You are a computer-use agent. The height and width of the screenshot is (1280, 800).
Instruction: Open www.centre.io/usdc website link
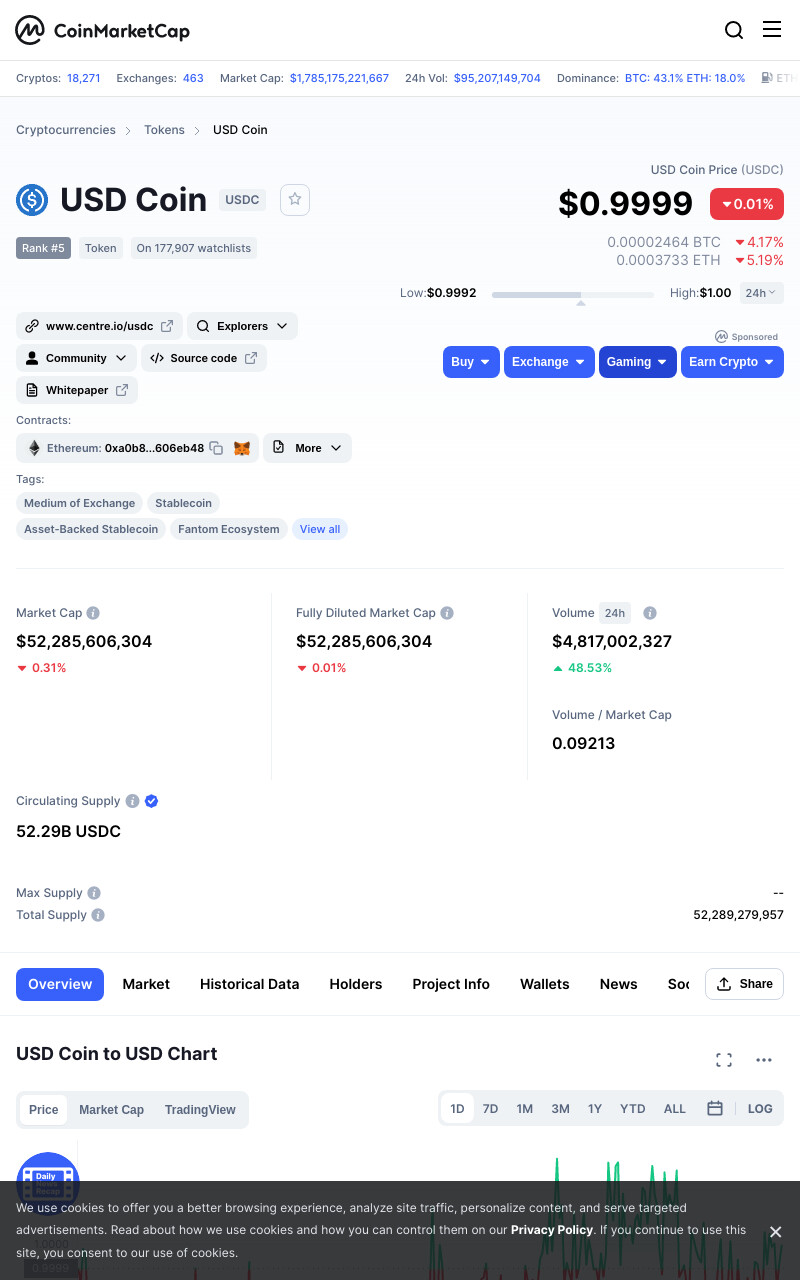[x=99, y=326]
